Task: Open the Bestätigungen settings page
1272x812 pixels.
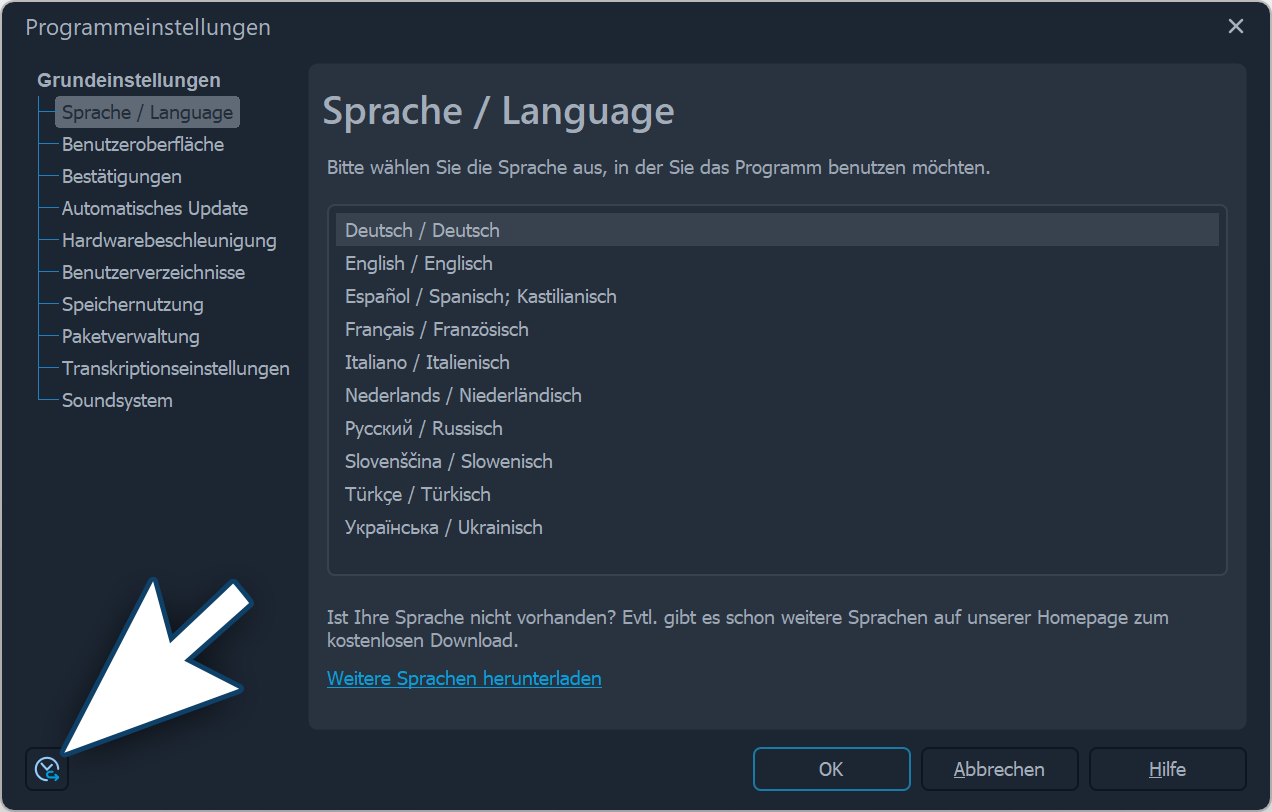Action: coord(122,176)
